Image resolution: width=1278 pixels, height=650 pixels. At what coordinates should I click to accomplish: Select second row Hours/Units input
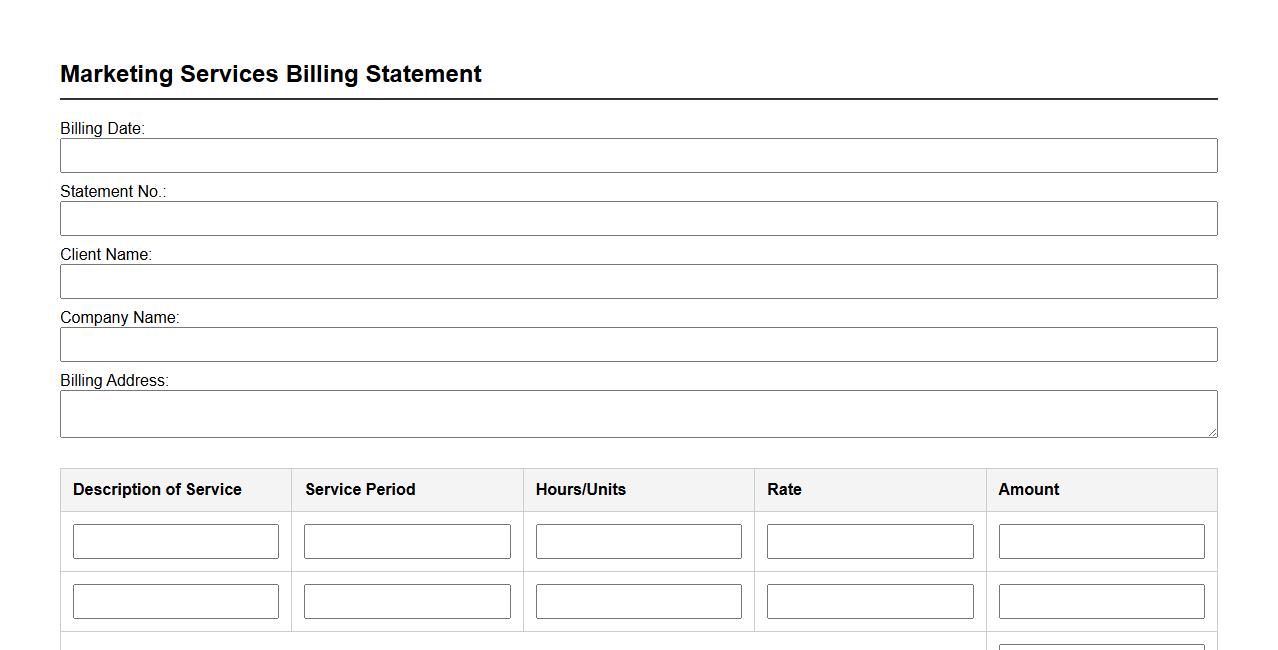pyautogui.click(x=639, y=602)
